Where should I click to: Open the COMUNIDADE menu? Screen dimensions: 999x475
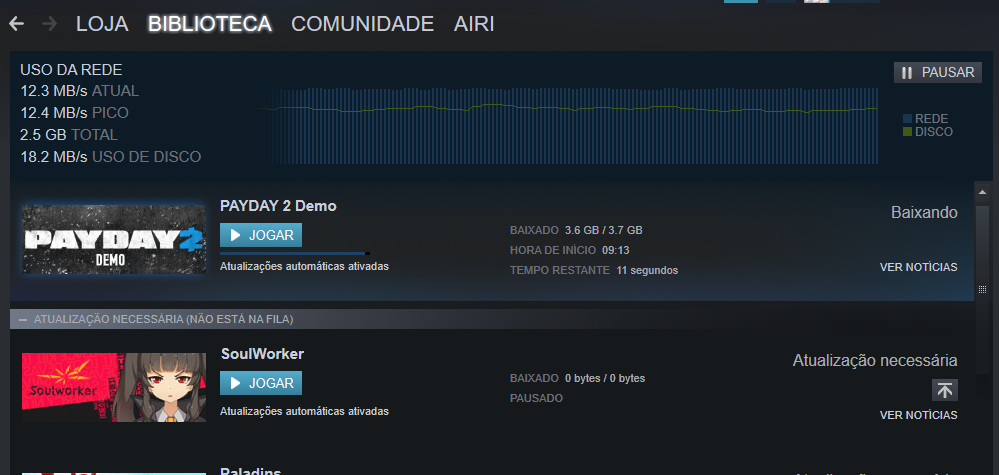(363, 24)
